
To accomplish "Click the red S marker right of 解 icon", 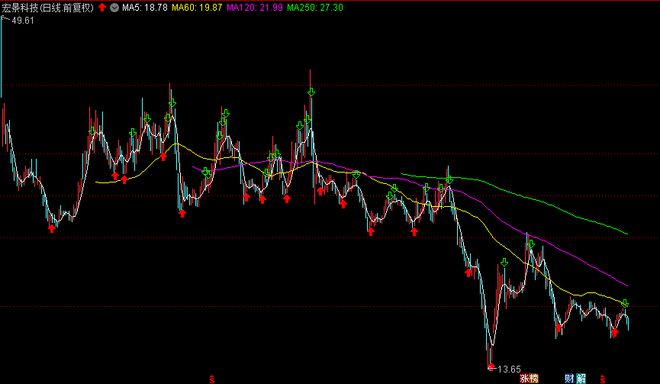I will tap(602, 379).
